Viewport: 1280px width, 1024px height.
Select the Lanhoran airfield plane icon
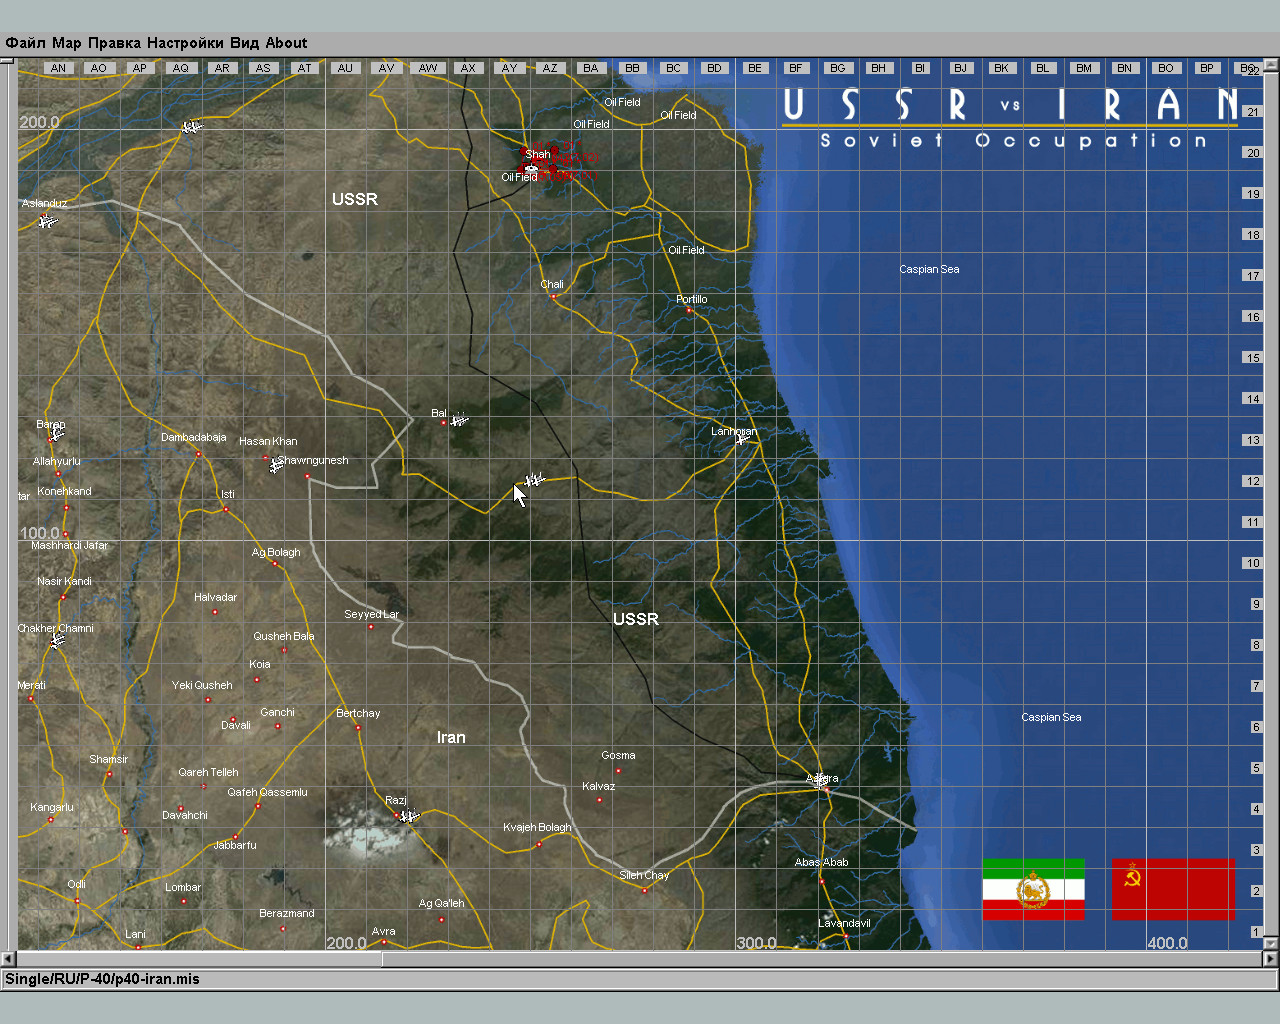point(742,437)
